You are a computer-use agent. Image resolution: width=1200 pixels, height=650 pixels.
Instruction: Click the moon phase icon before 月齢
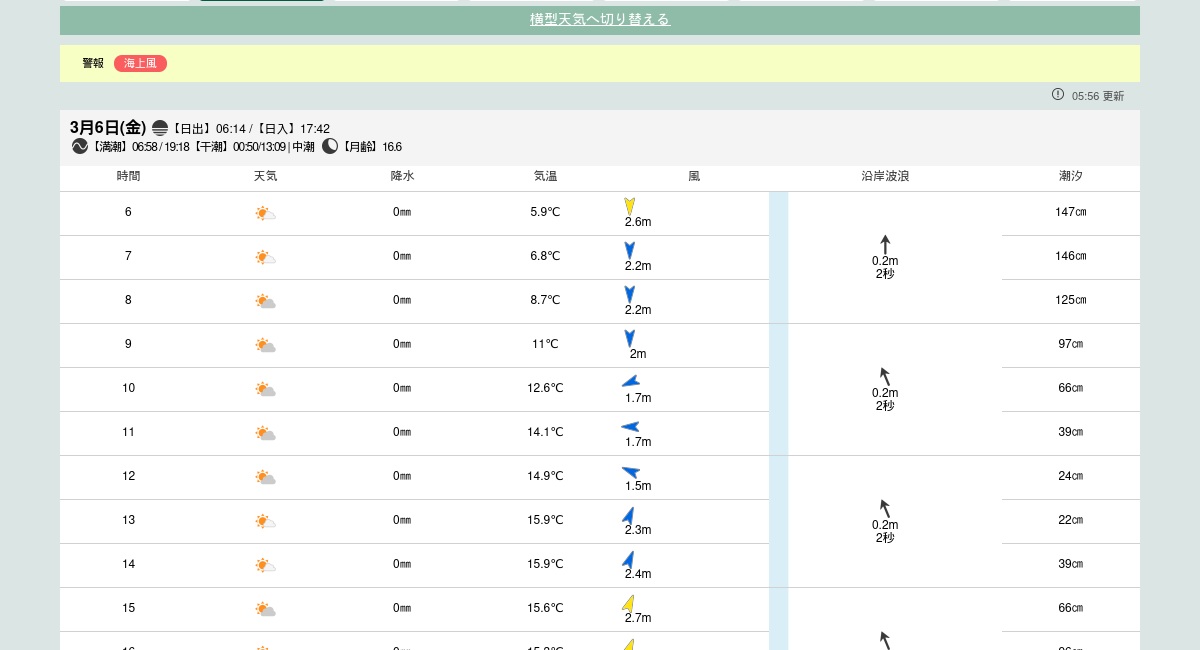pyautogui.click(x=330, y=147)
